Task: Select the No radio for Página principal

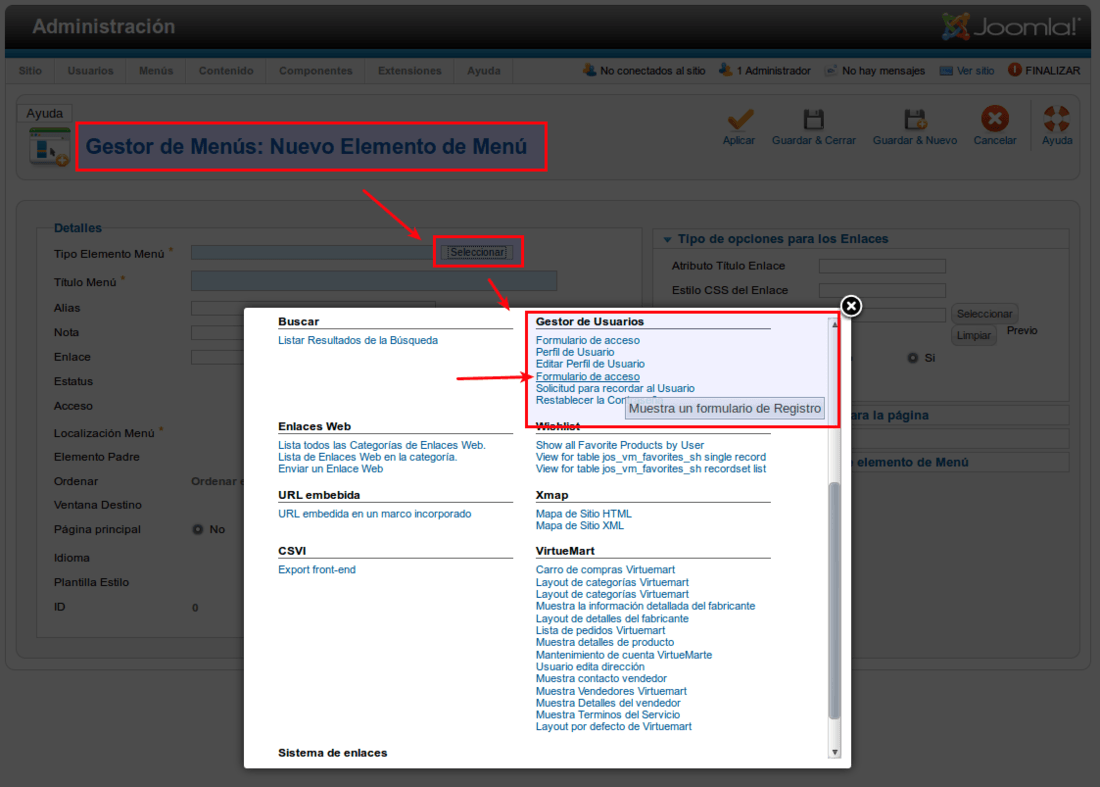Action: click(x=198, y=530)
